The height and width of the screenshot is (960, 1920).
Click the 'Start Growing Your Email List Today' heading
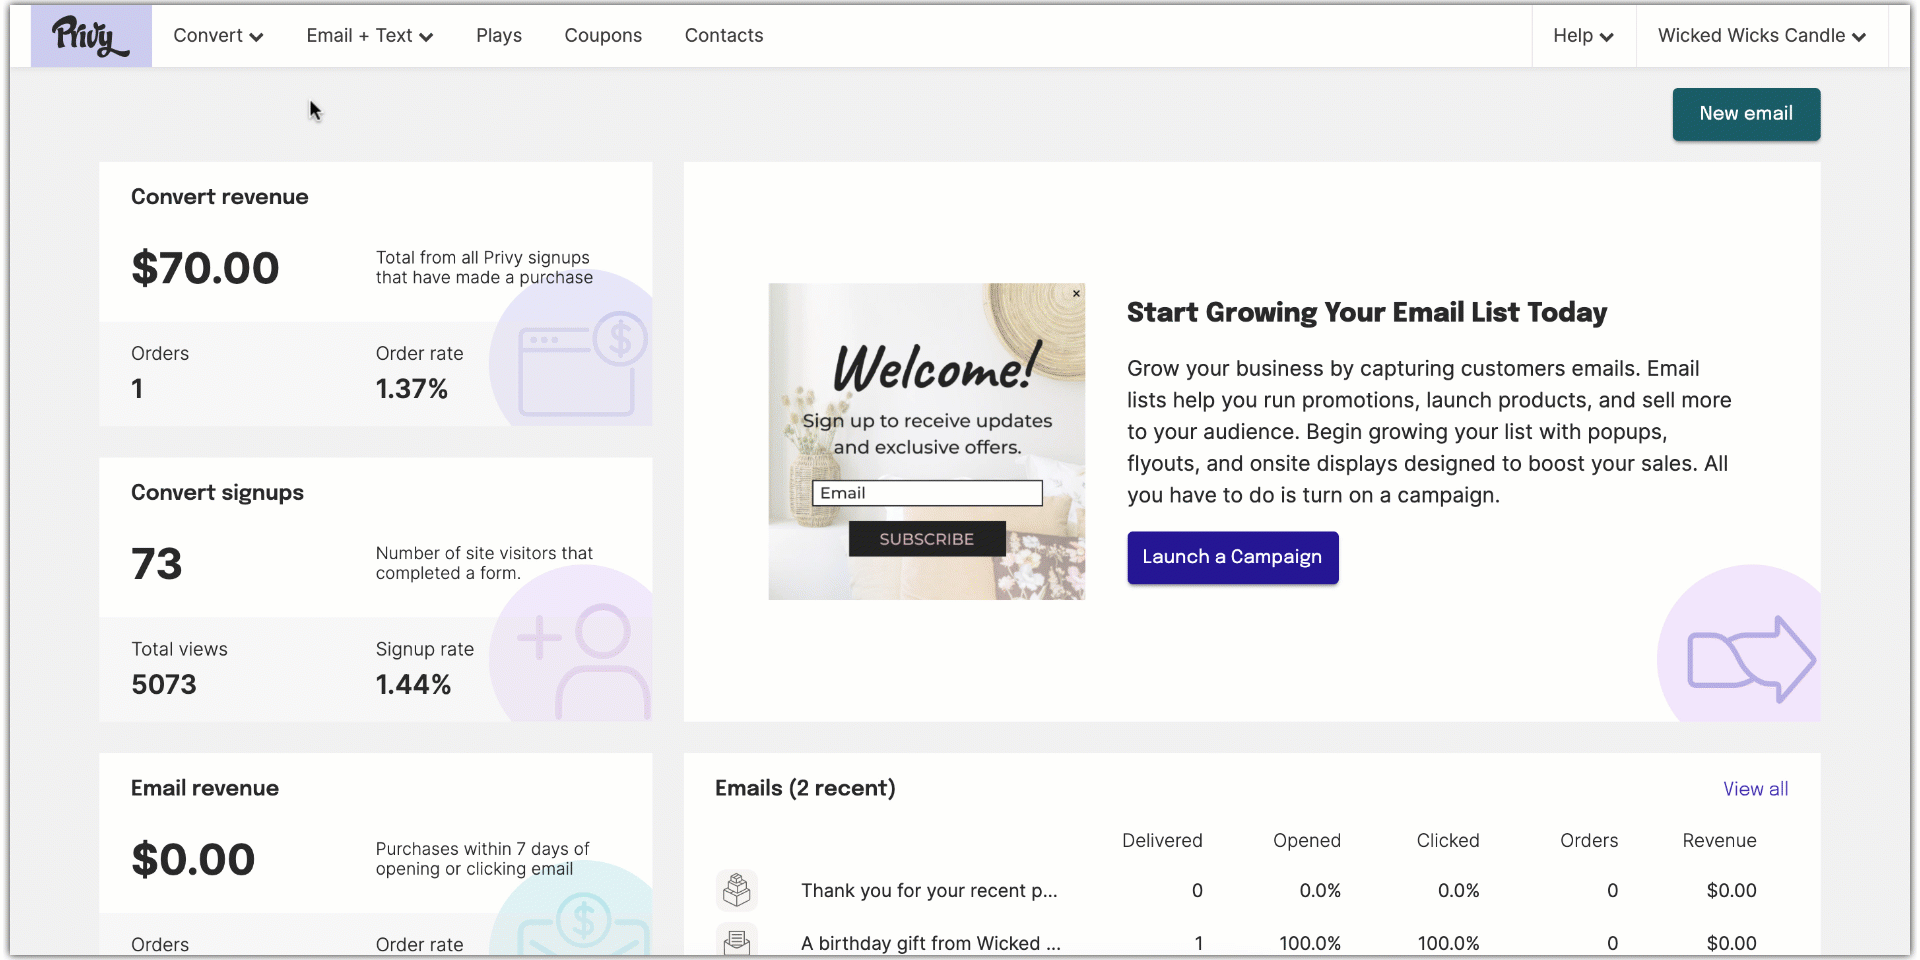[1367, 313]
